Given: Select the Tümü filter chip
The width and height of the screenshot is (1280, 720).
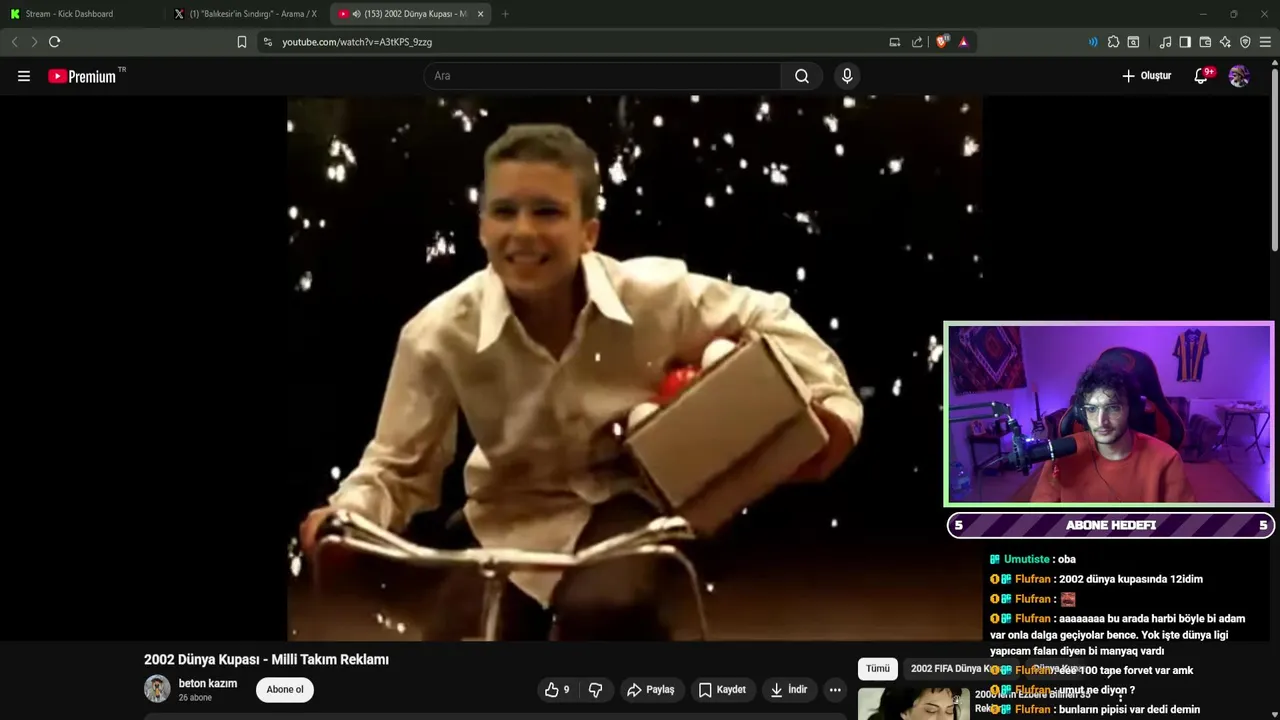Looking at the screenshot, I should (878, 669).
